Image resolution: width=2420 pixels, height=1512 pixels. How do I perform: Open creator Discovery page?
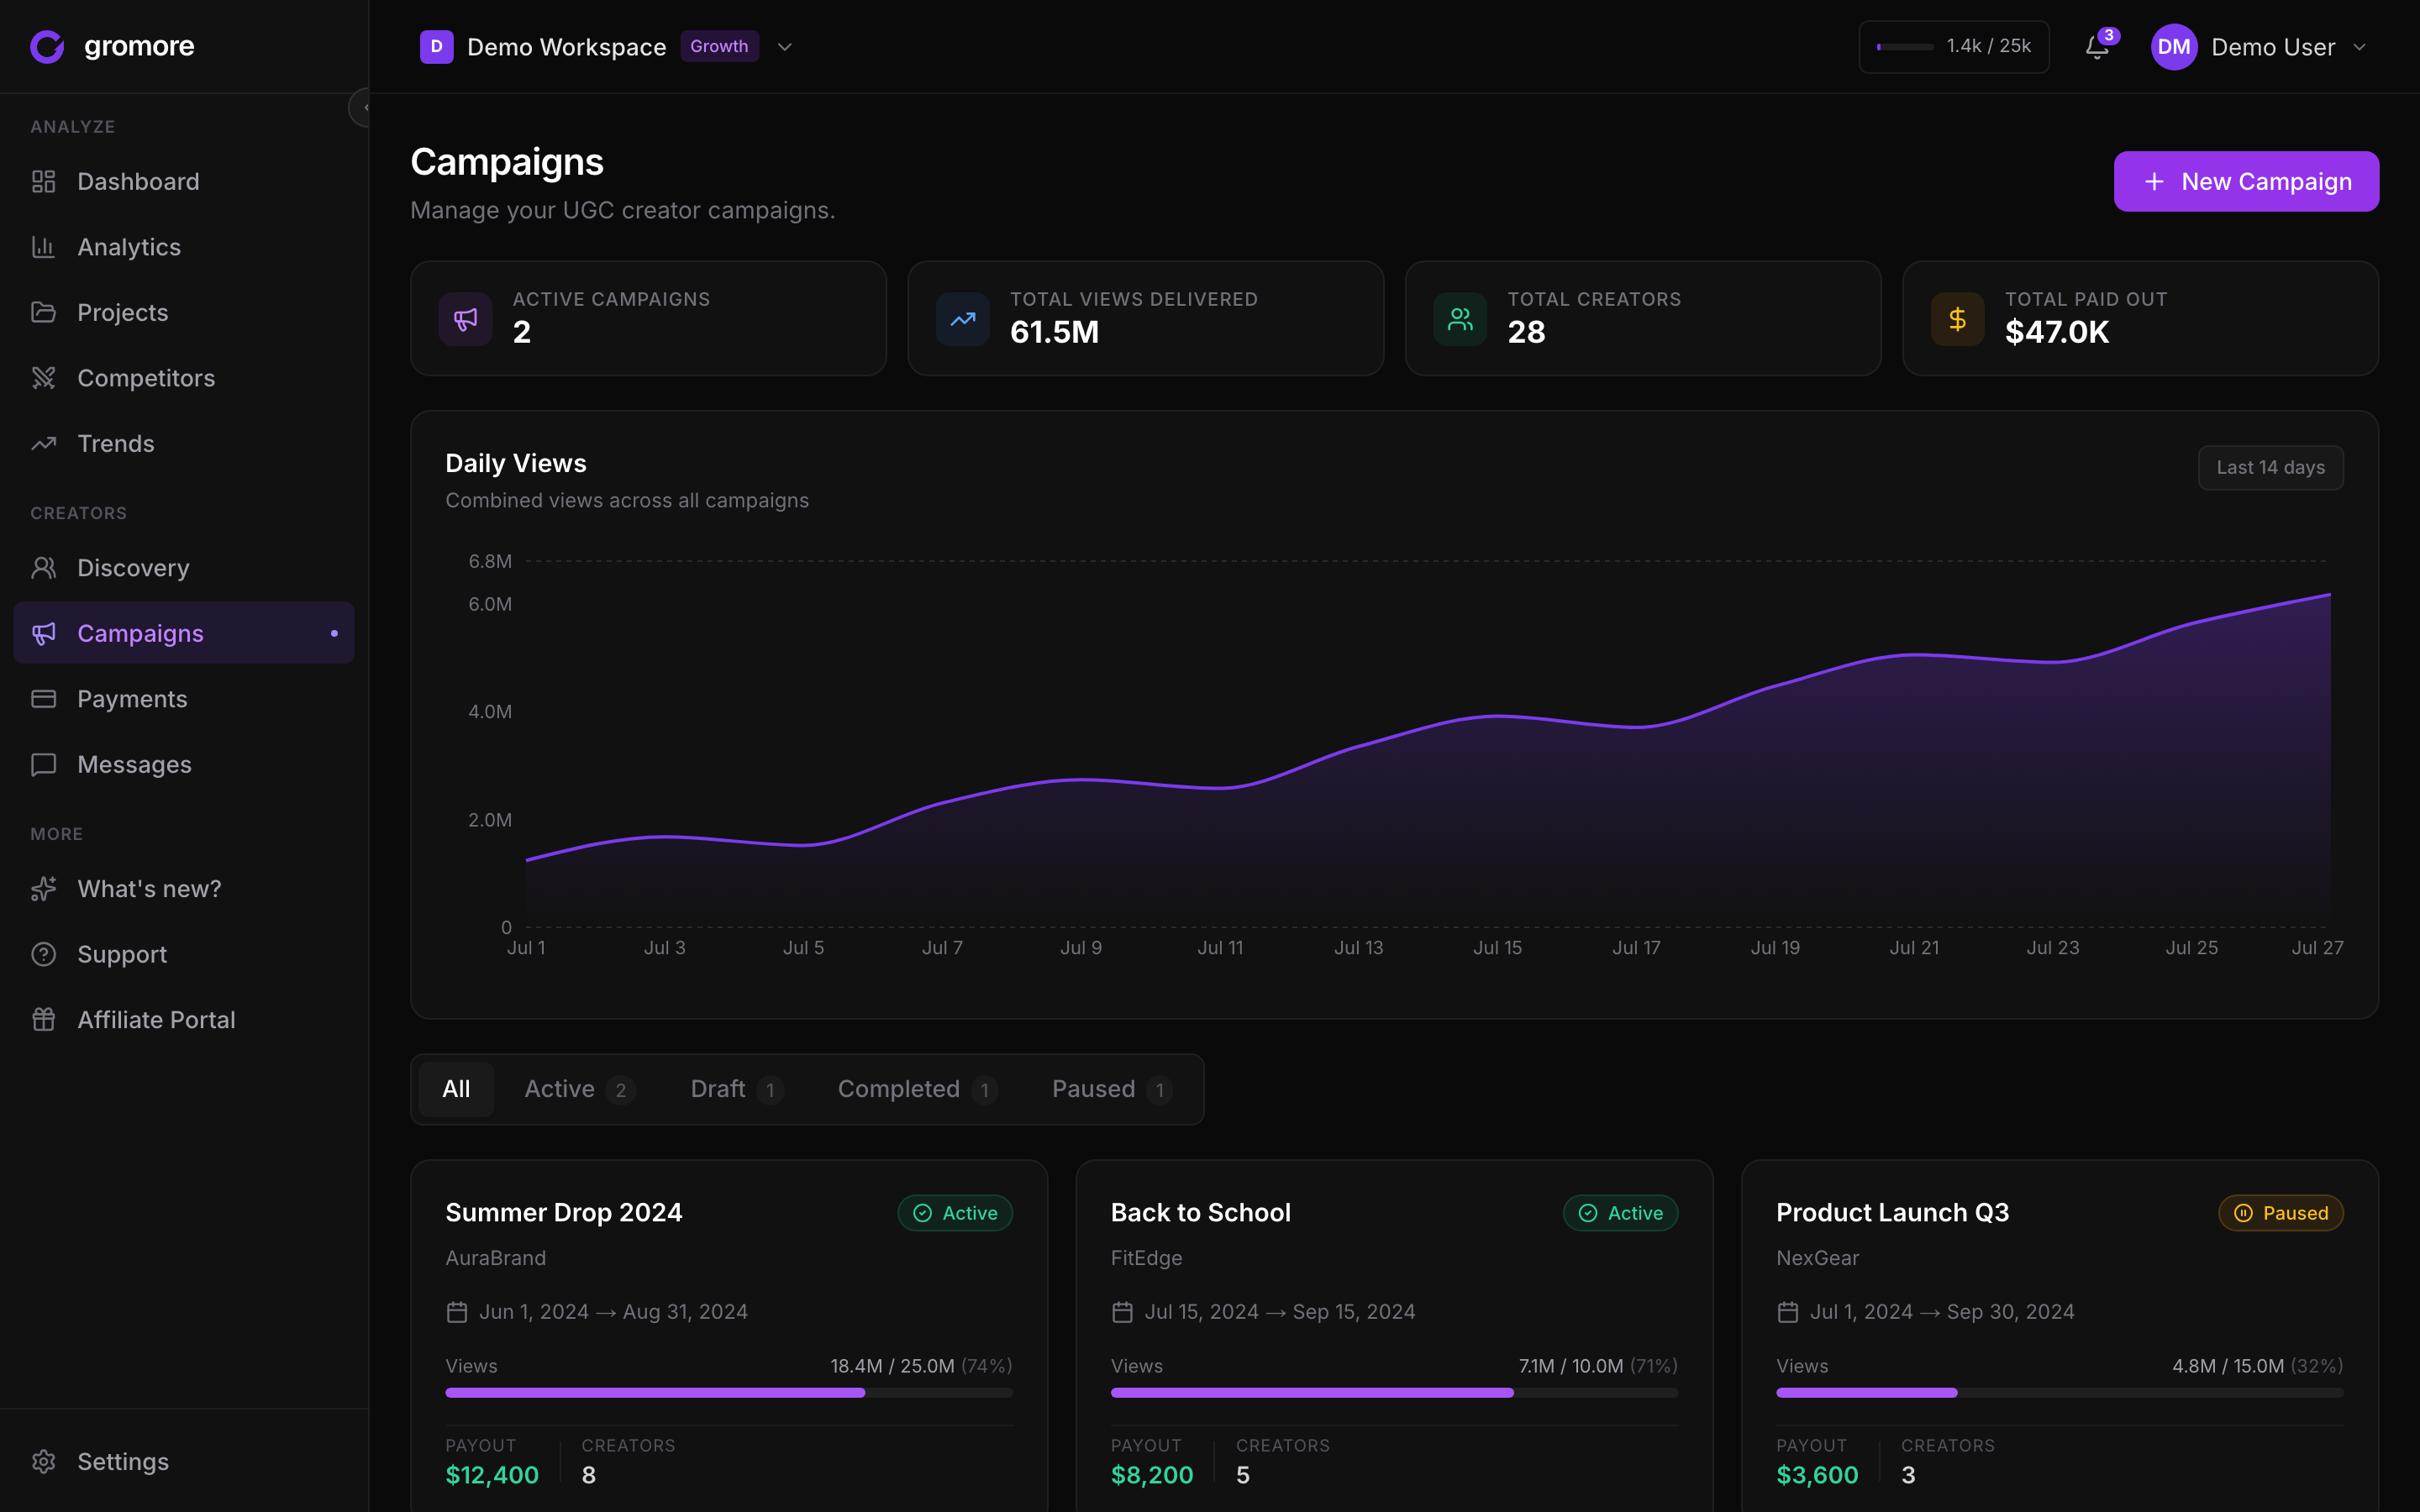(184, 568)
